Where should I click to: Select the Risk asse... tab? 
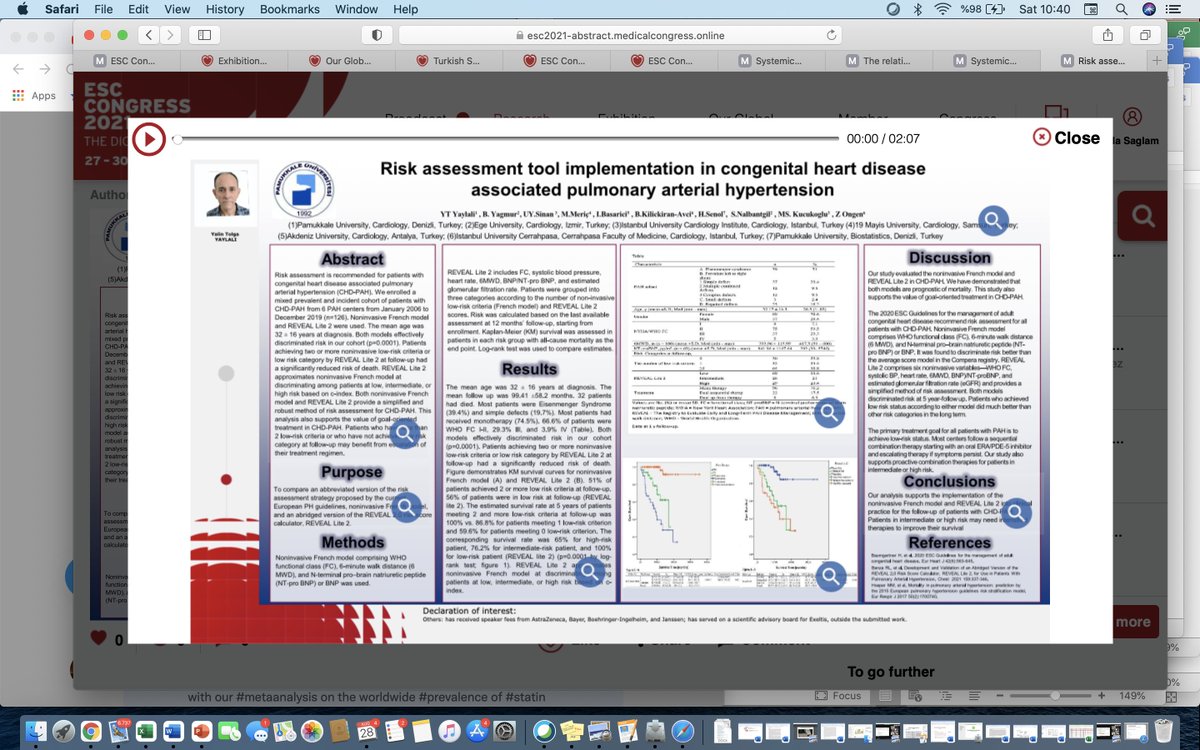pyautogui.click(x=1096, y=61)
